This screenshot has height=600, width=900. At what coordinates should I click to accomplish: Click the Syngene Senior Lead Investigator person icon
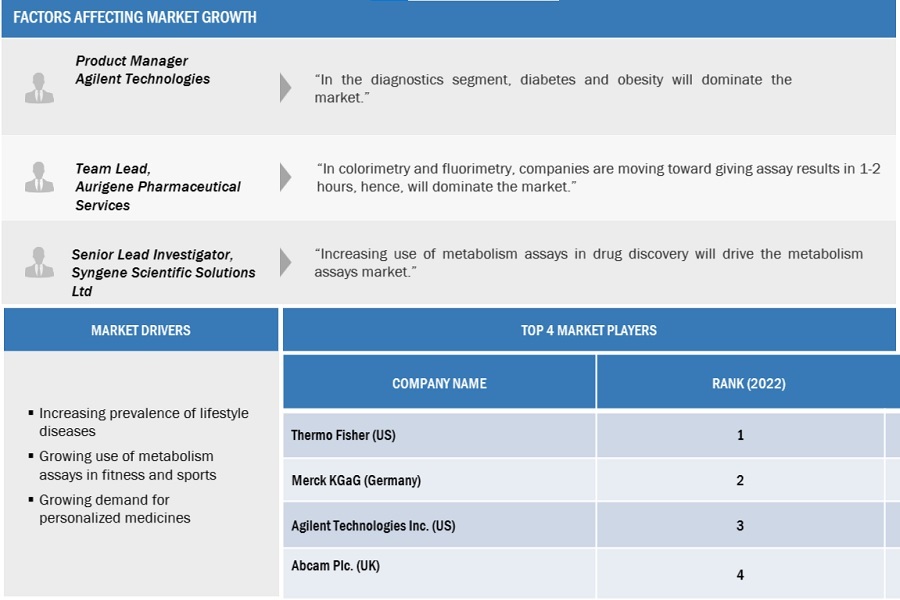coord(39,263)
